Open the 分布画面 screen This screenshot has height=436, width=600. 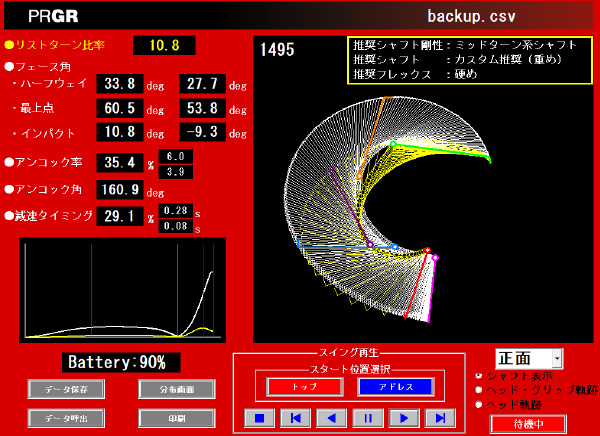coord(175,388)
